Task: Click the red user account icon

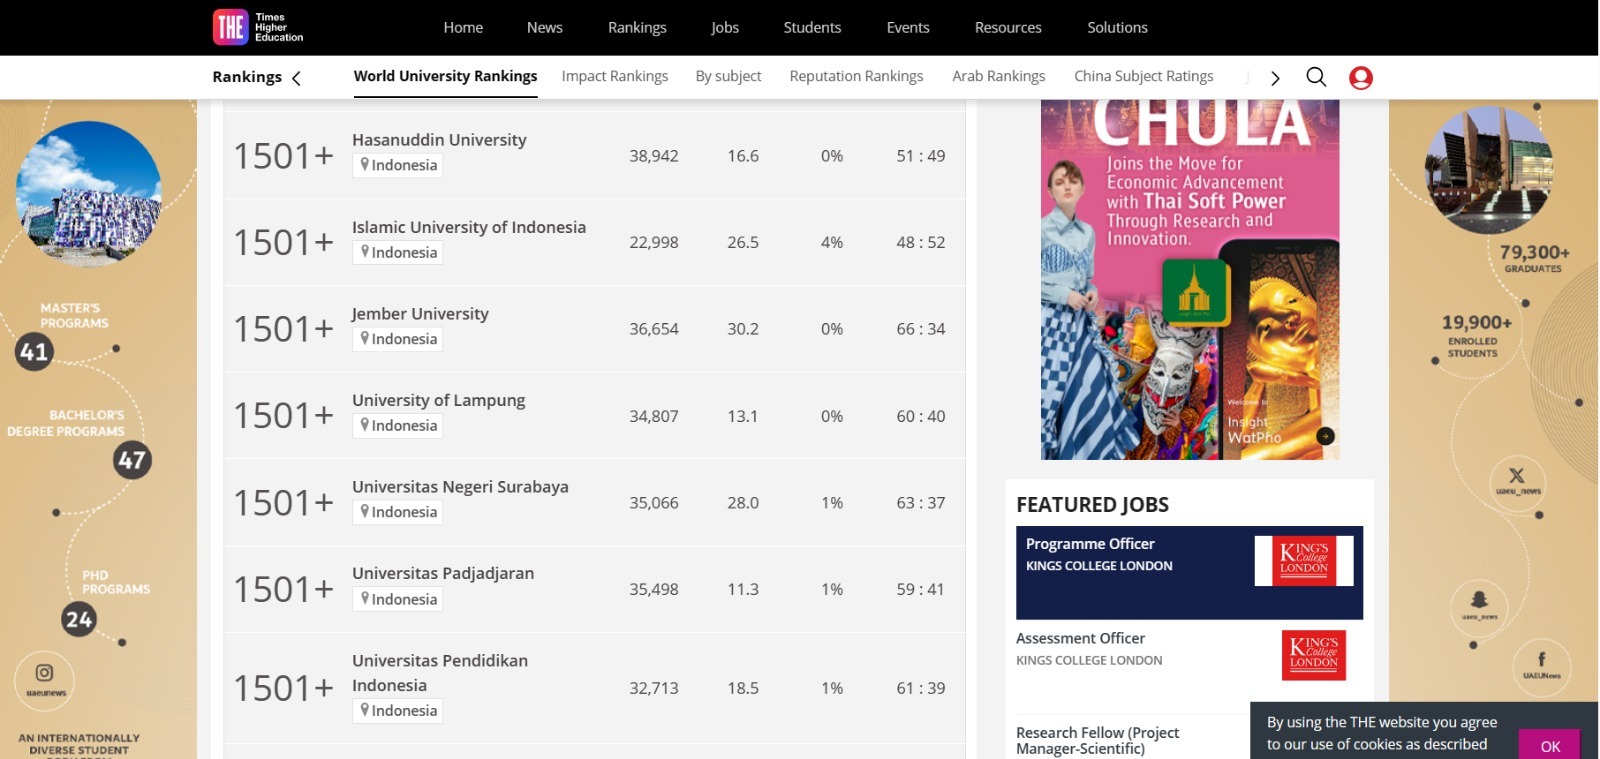Action: (1360, 78)
